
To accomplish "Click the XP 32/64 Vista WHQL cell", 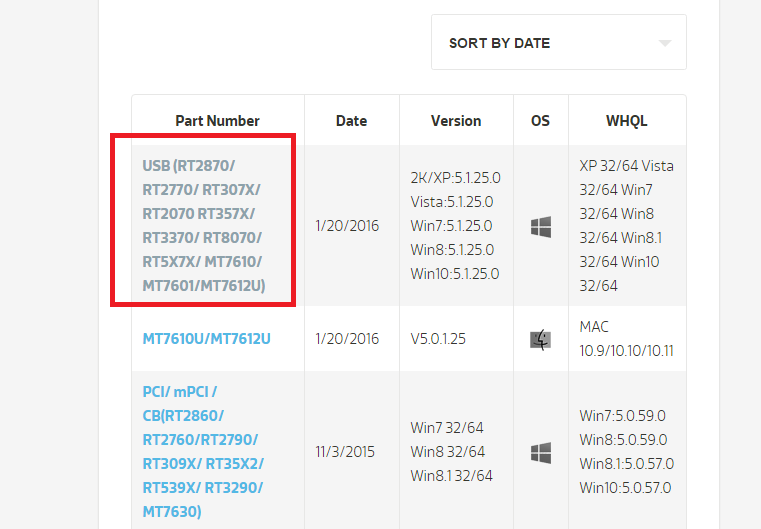I will (x=626, y=166).
